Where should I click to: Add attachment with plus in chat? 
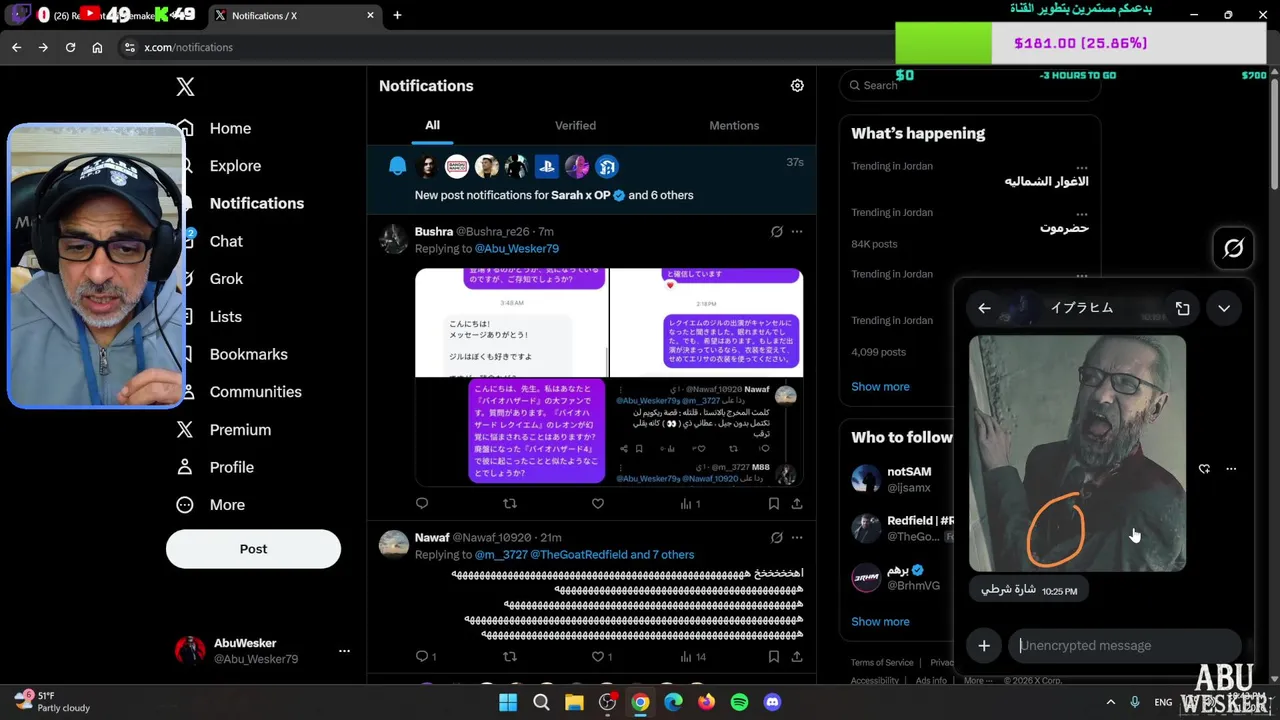coord(984,646)
